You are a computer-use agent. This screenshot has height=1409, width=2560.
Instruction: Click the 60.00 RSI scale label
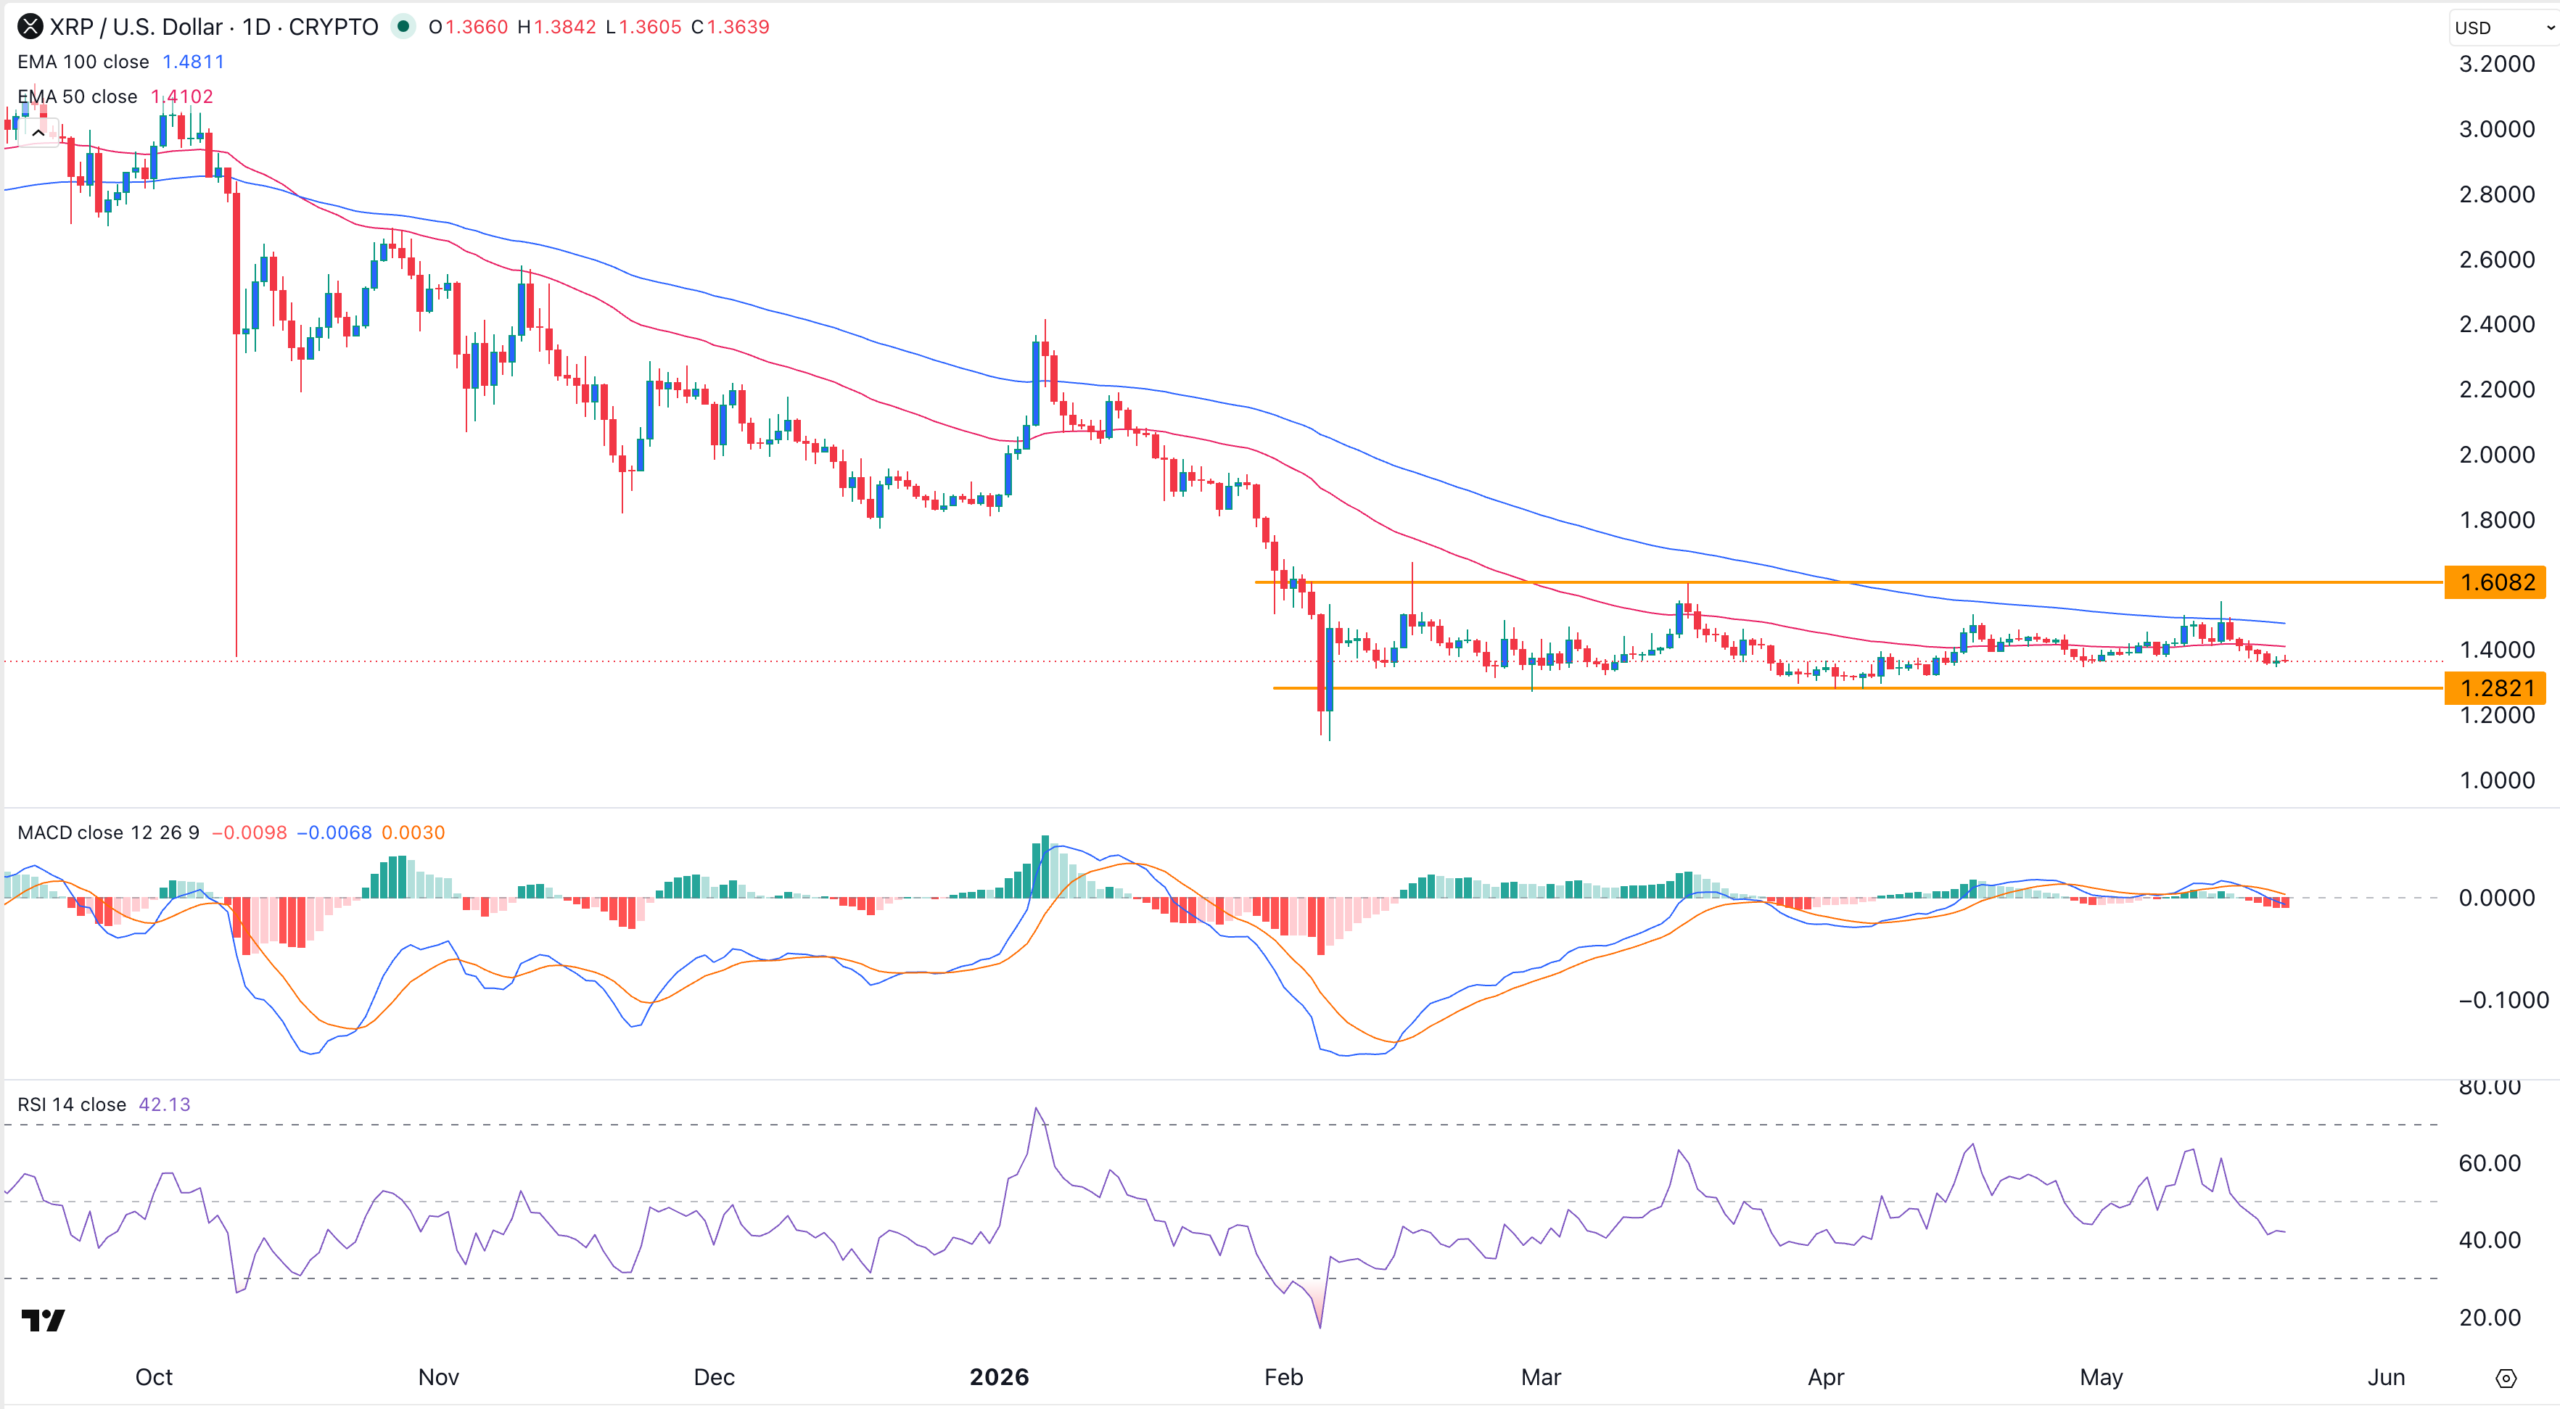(2489, 1163)
